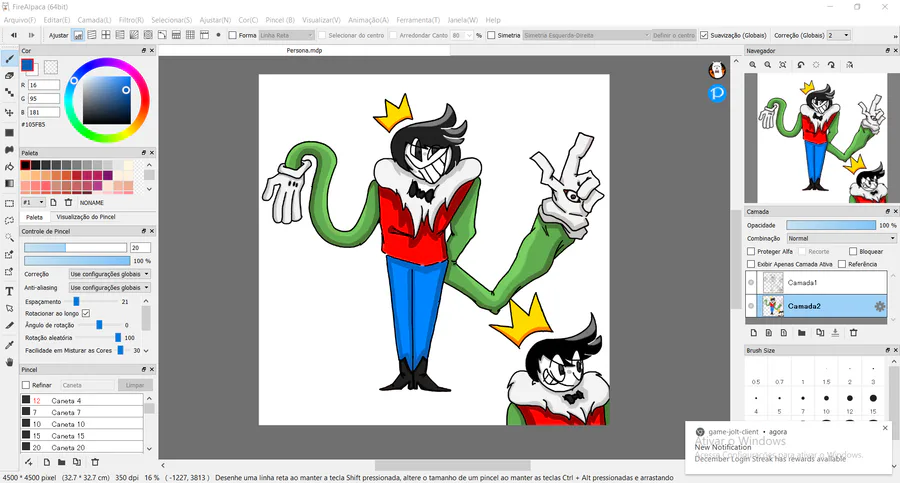Click the R value input field

[44, 85]
